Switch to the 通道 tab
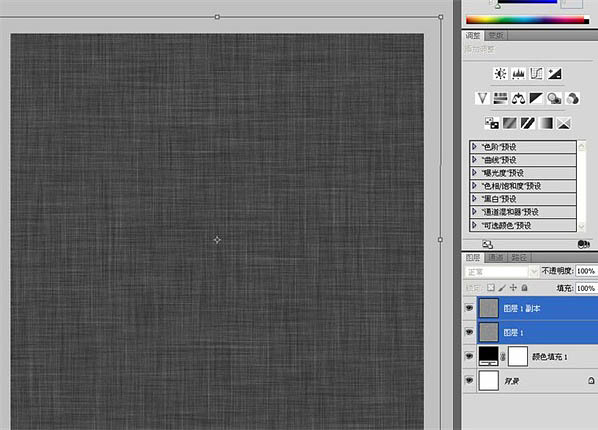The height and width of the screenshot is (430, 598). pos(496,258)
